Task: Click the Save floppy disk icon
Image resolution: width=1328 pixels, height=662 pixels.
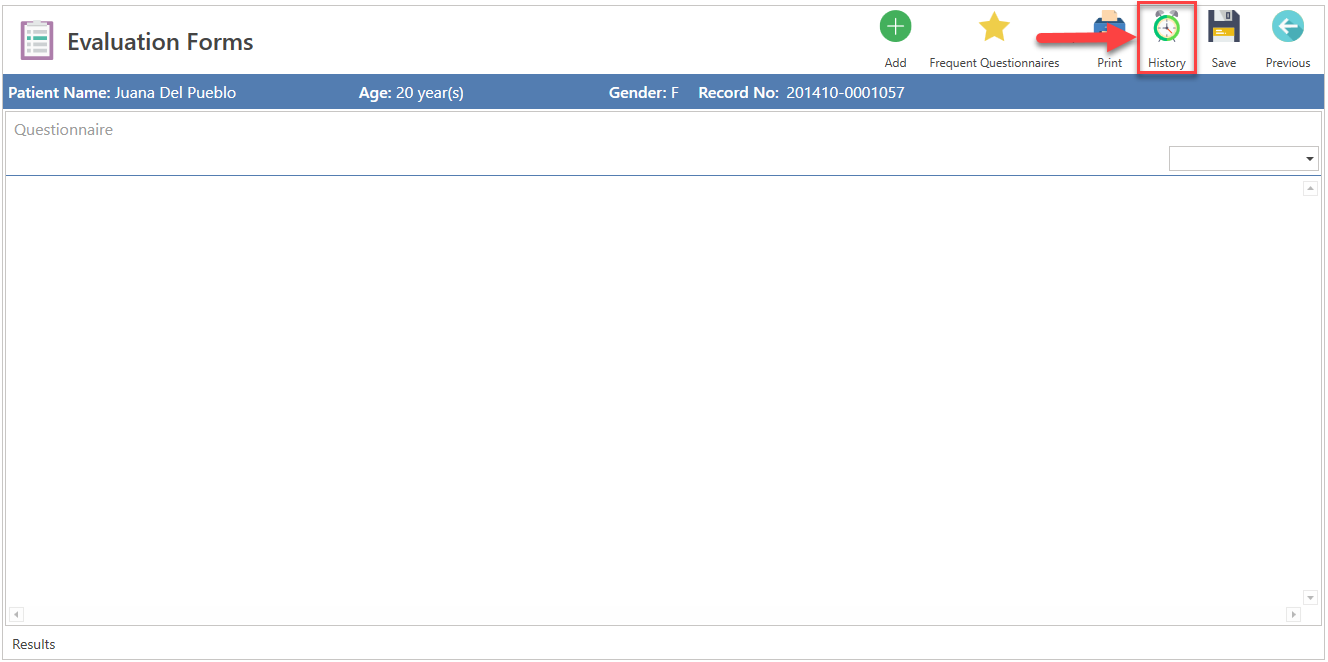Action: 1224,27
